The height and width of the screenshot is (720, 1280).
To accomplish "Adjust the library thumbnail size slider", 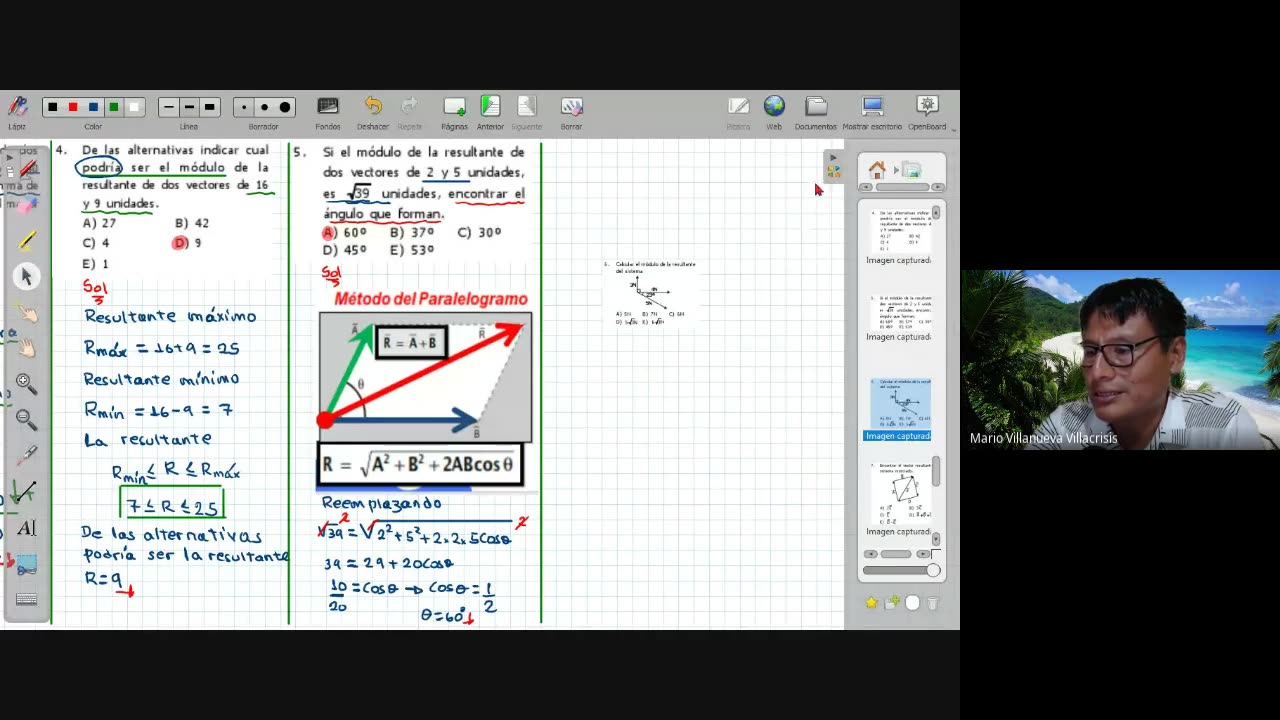I will click(x=902, y=570).
